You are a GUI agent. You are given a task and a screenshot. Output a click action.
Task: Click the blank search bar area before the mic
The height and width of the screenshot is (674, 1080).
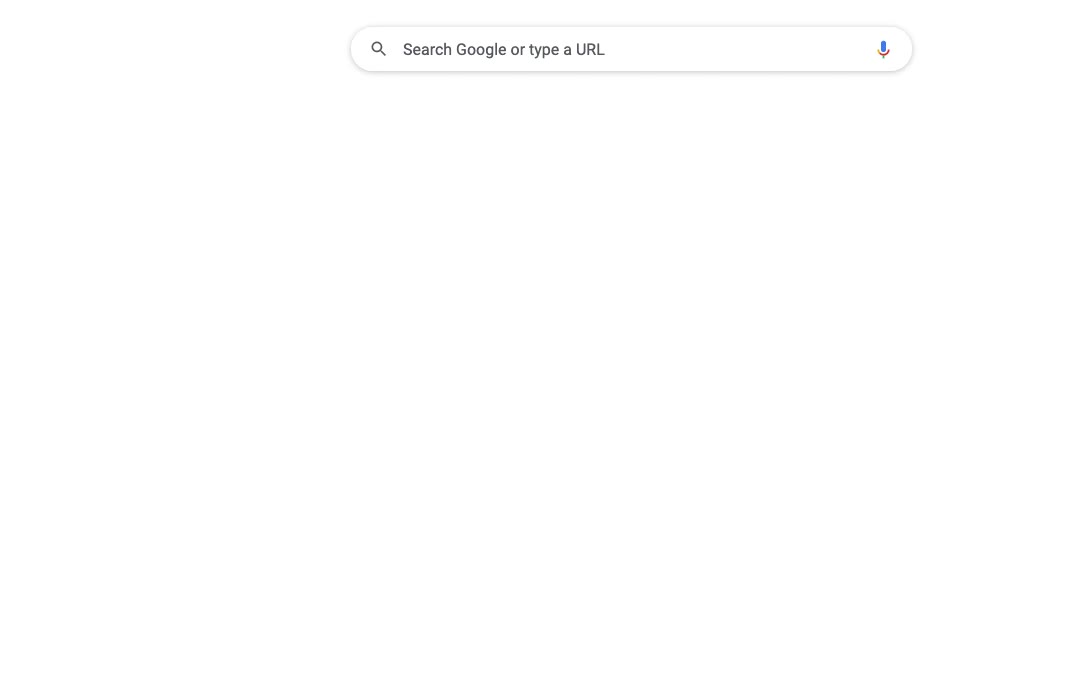(x=737, y=49)
